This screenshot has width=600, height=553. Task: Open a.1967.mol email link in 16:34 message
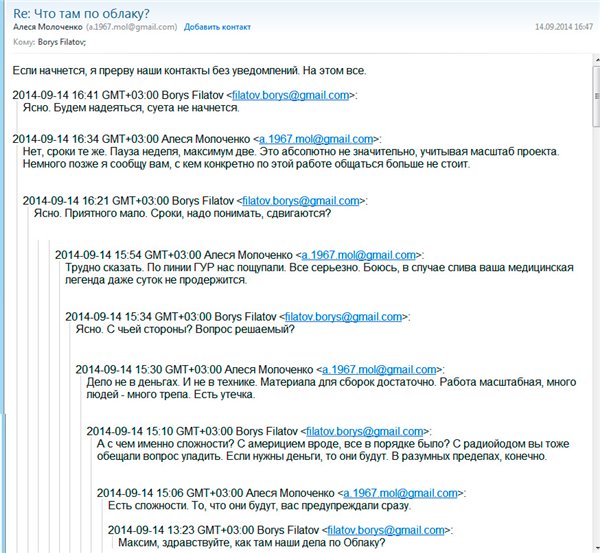[316, 139]
